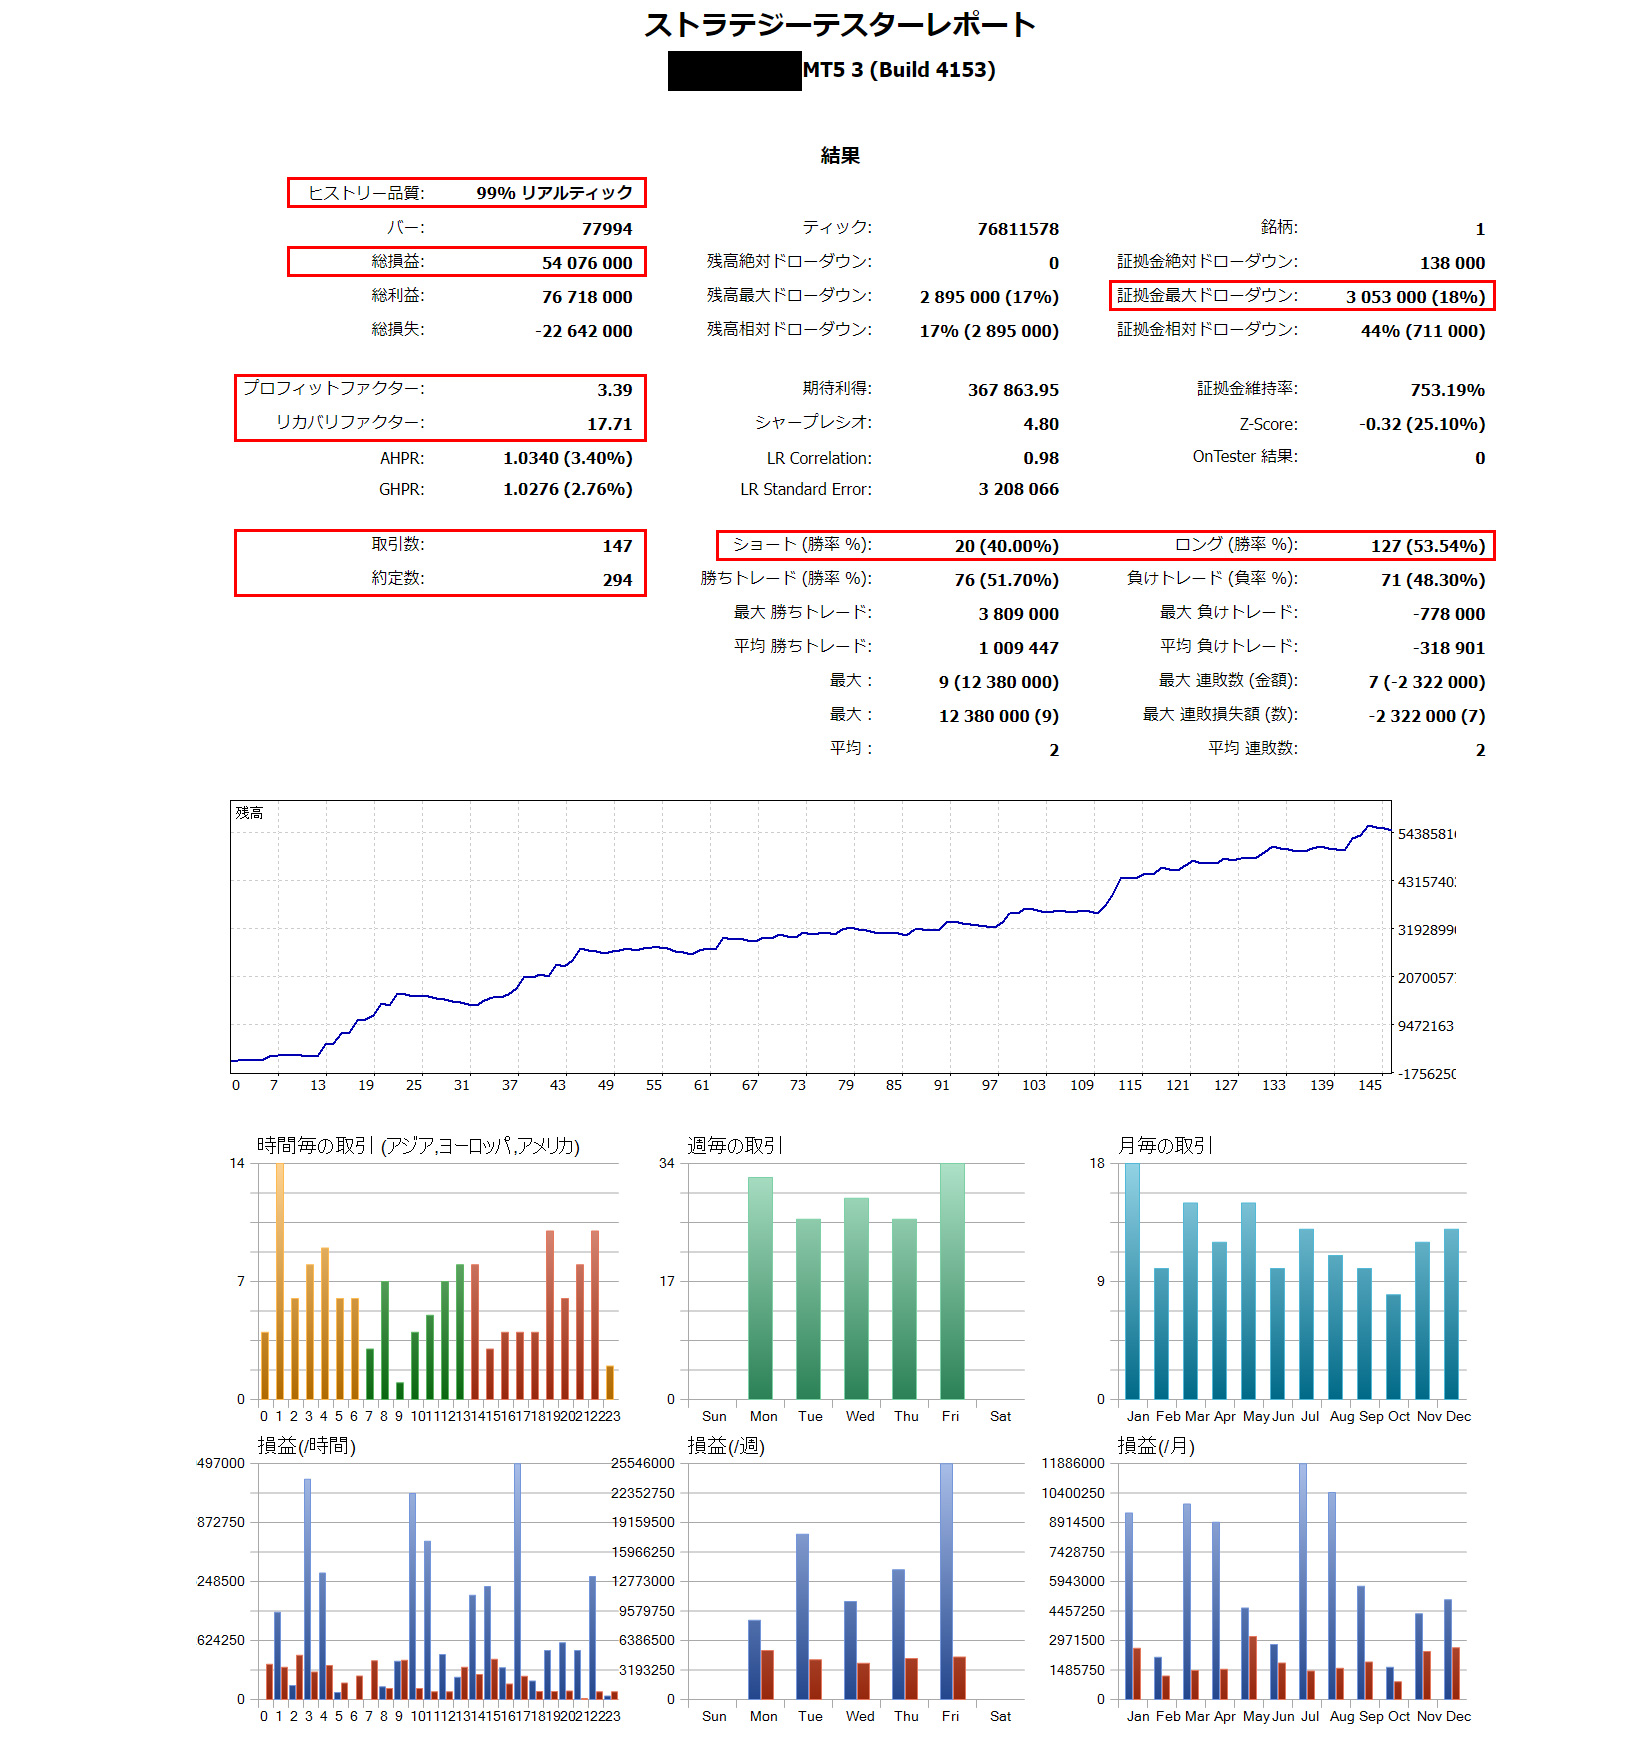Click the リカバリファクター value 17.71
This screenshot has height=1748, width=1649.
click(x=610, y=424)
